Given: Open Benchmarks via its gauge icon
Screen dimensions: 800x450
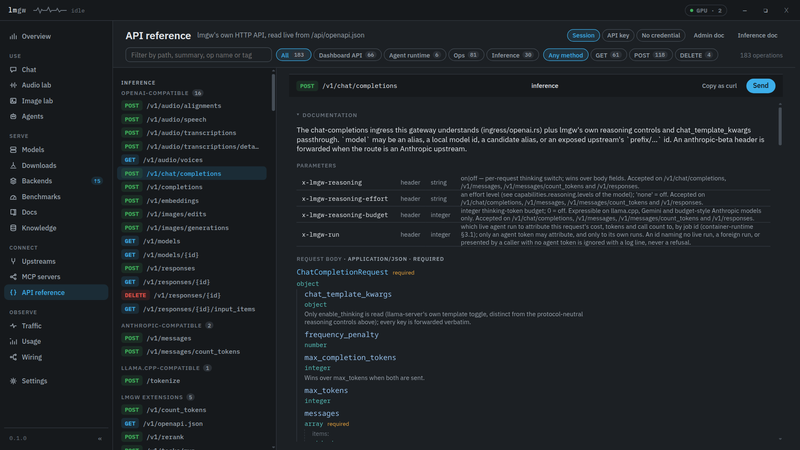Looking at the screenshot, I should [x=13, y=196].
